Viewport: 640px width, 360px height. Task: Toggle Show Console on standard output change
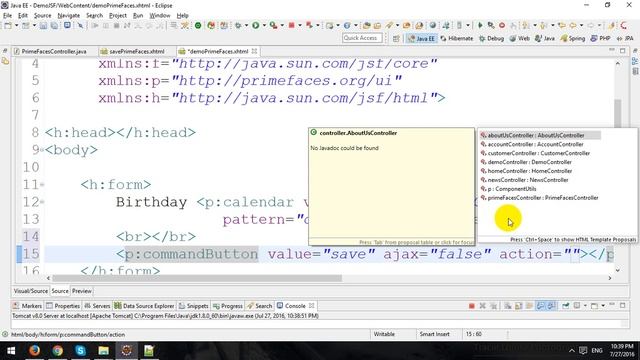(x=540, y=306)
